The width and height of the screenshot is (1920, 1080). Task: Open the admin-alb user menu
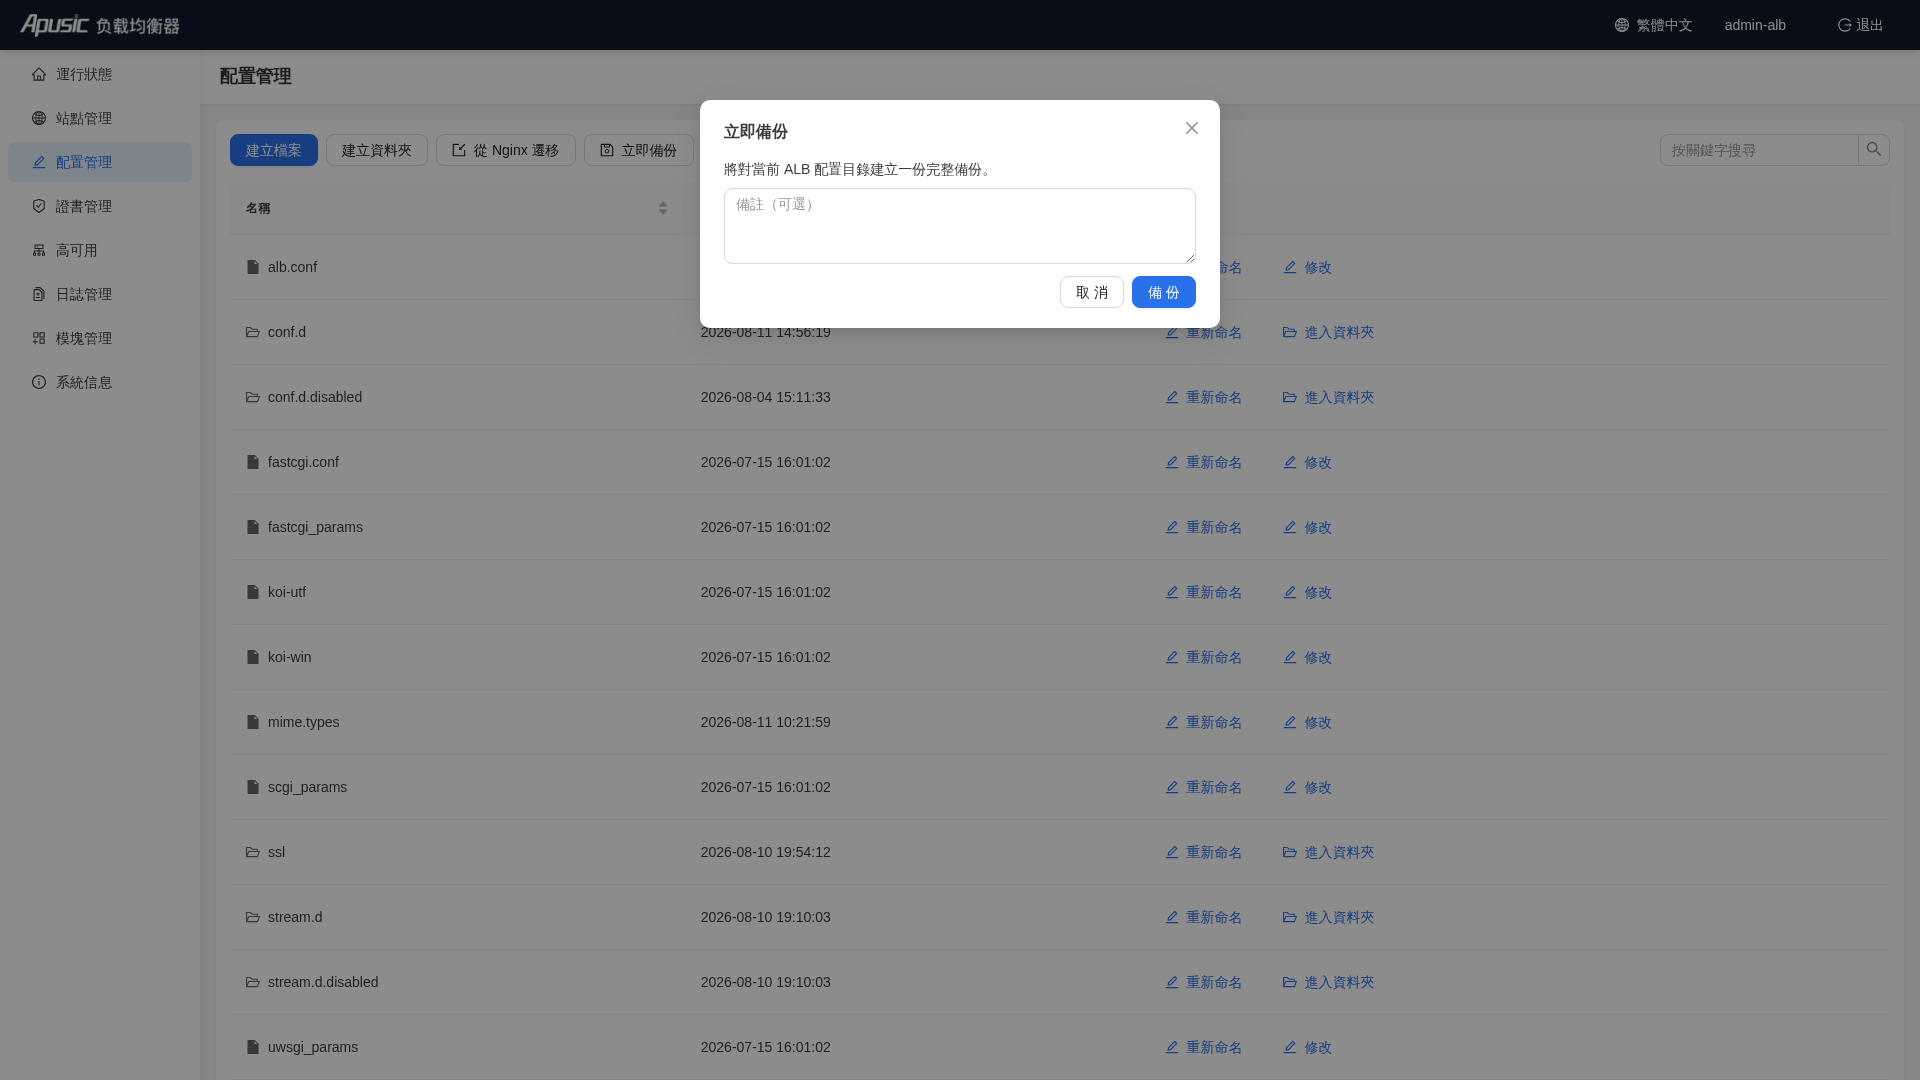pos(1755,25)
